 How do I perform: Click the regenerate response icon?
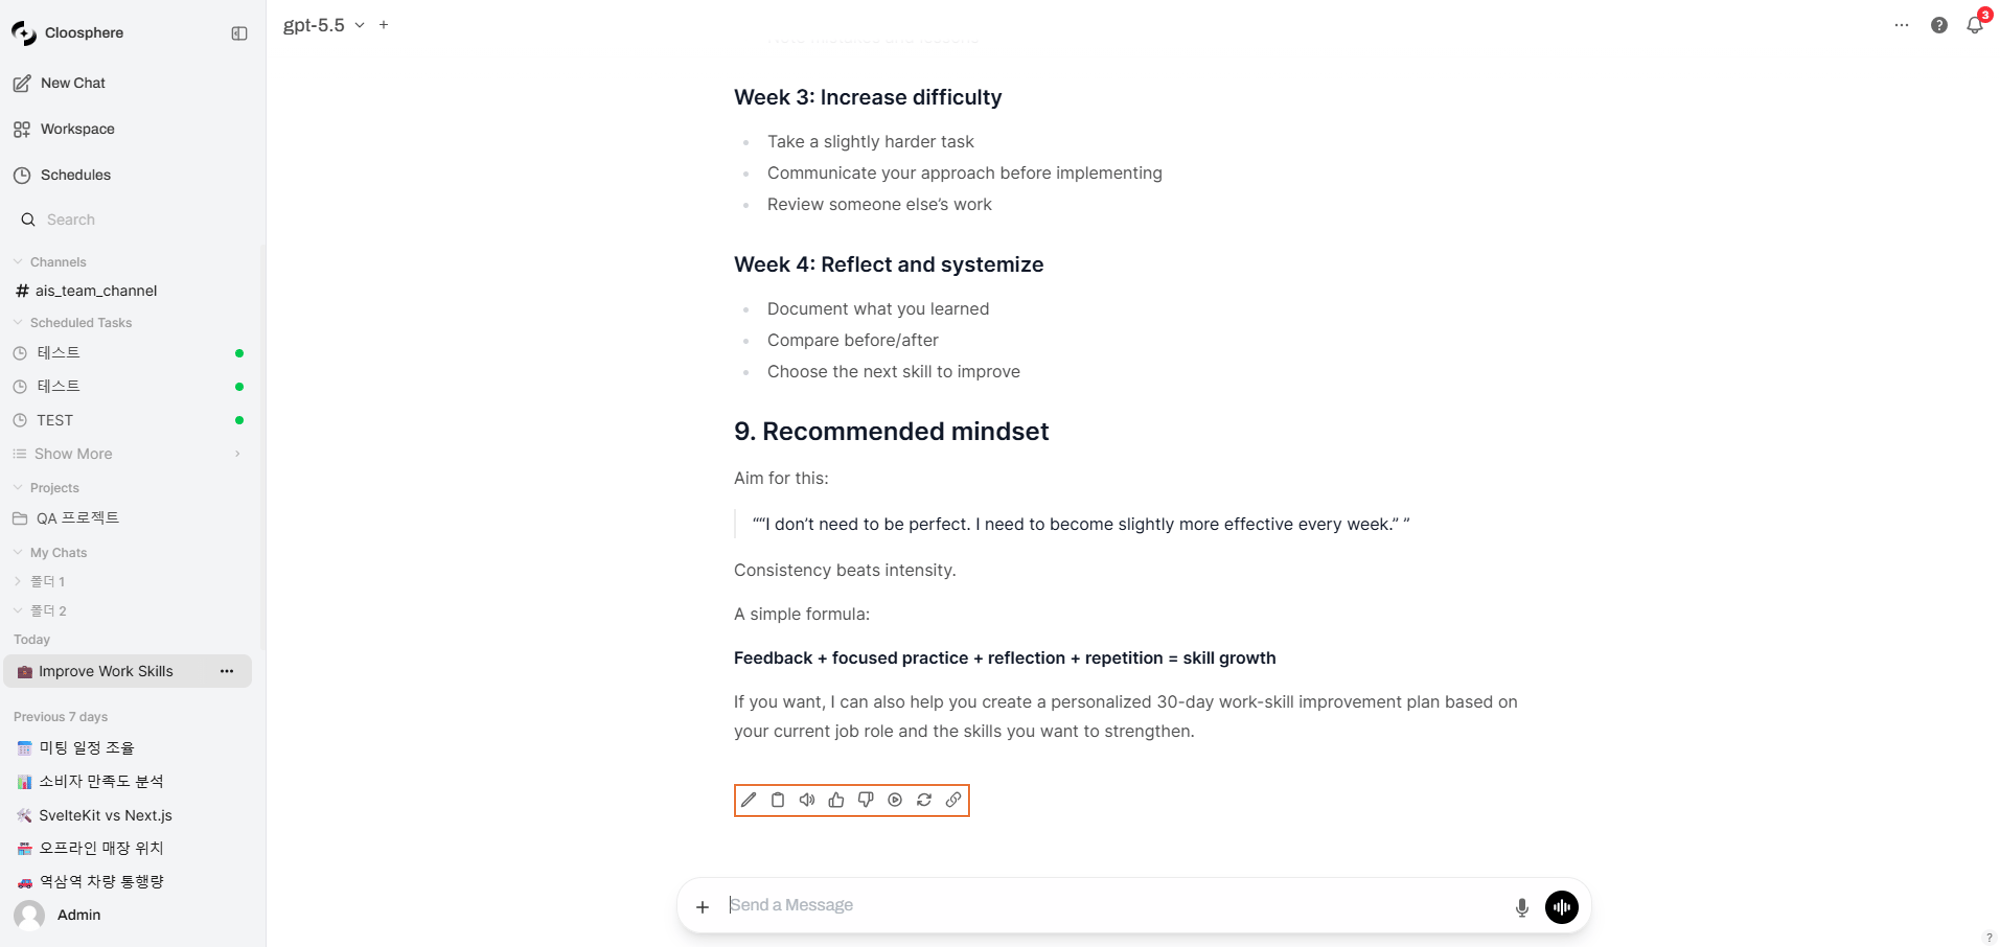pos(924,800)
